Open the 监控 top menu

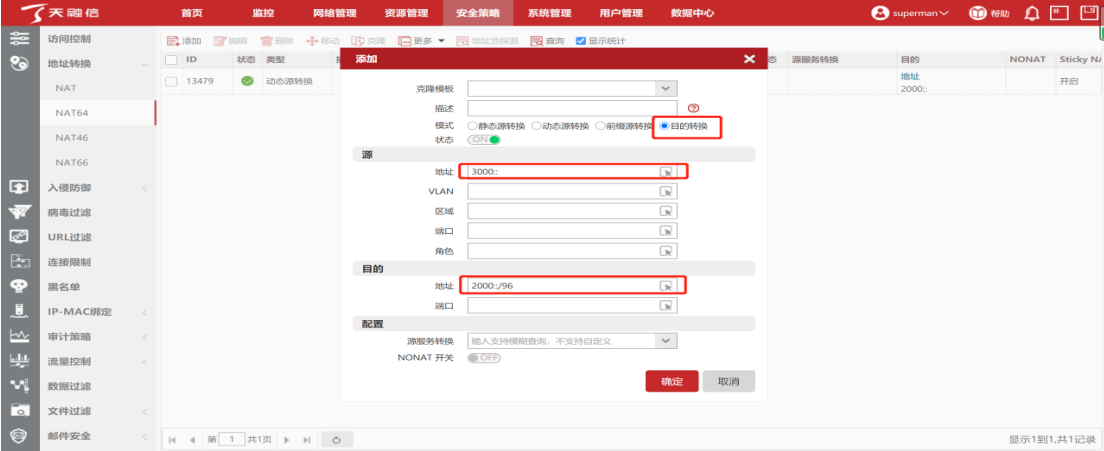[263, 13]
